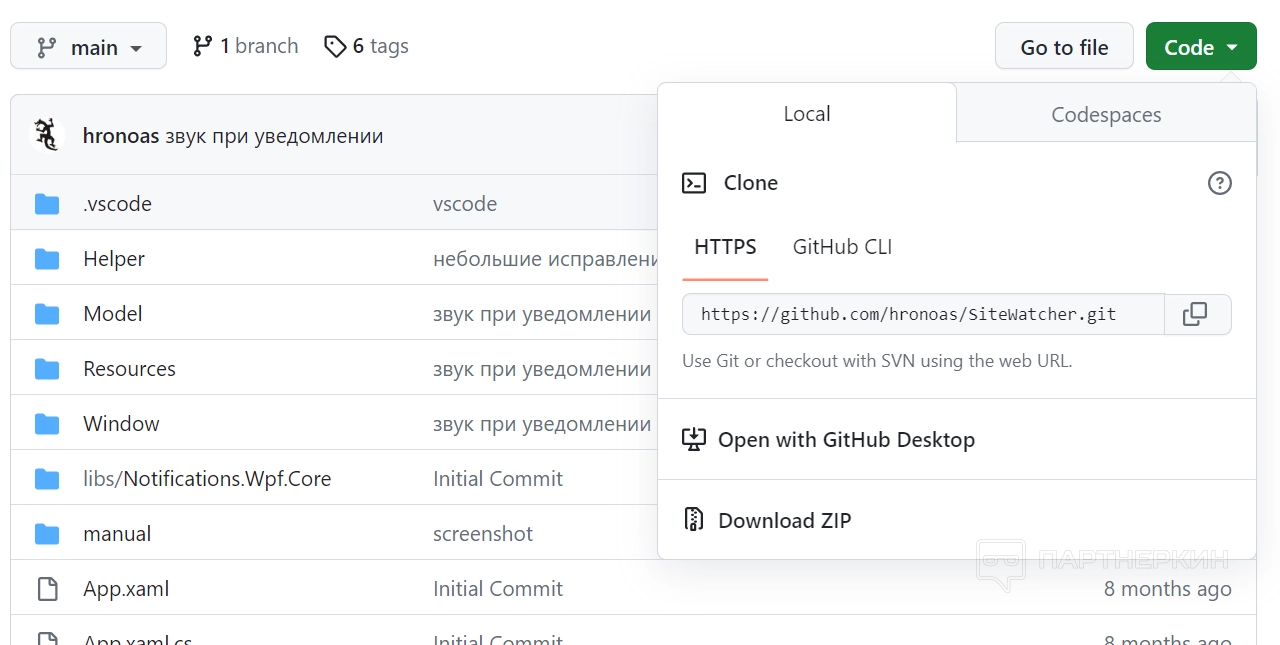Select the Local tab

click(806, 114)
